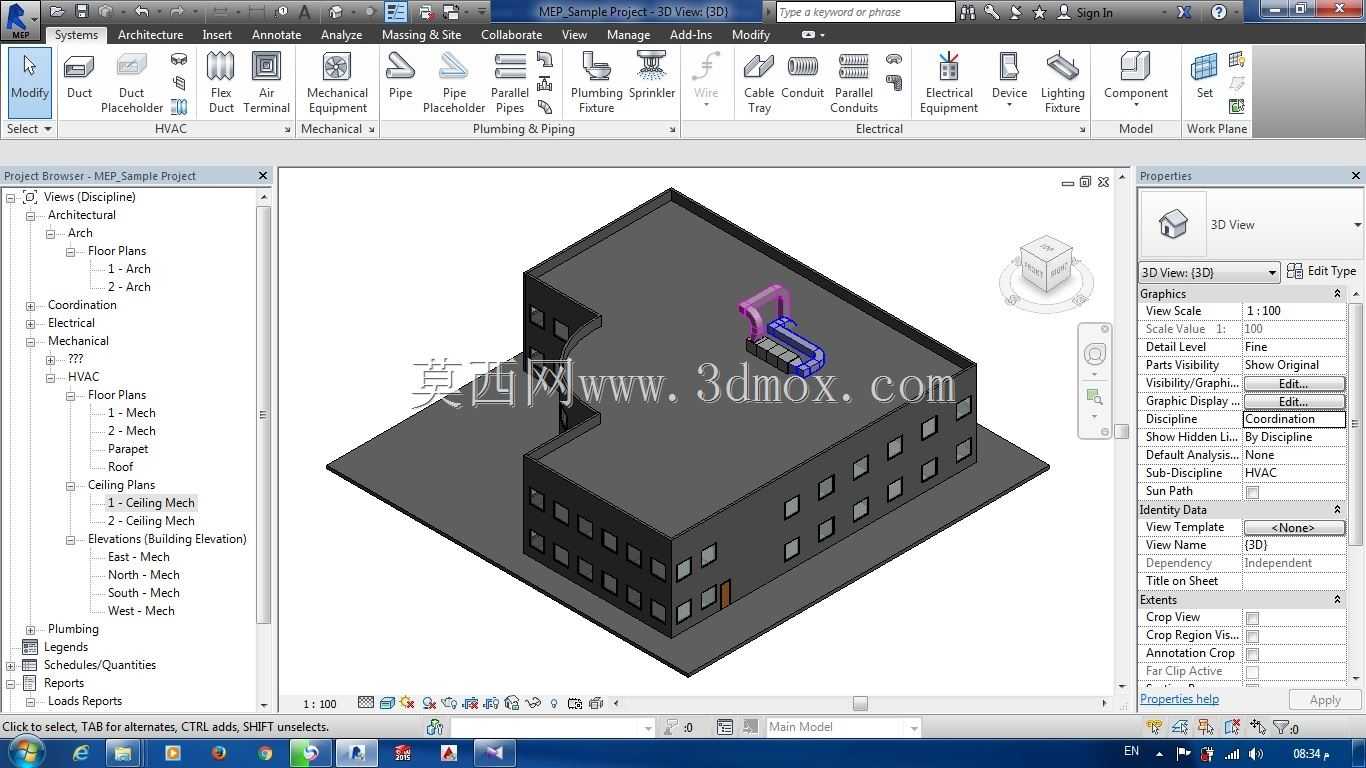
Task: Select the Duct Placeholder tool
Action: 131,82
